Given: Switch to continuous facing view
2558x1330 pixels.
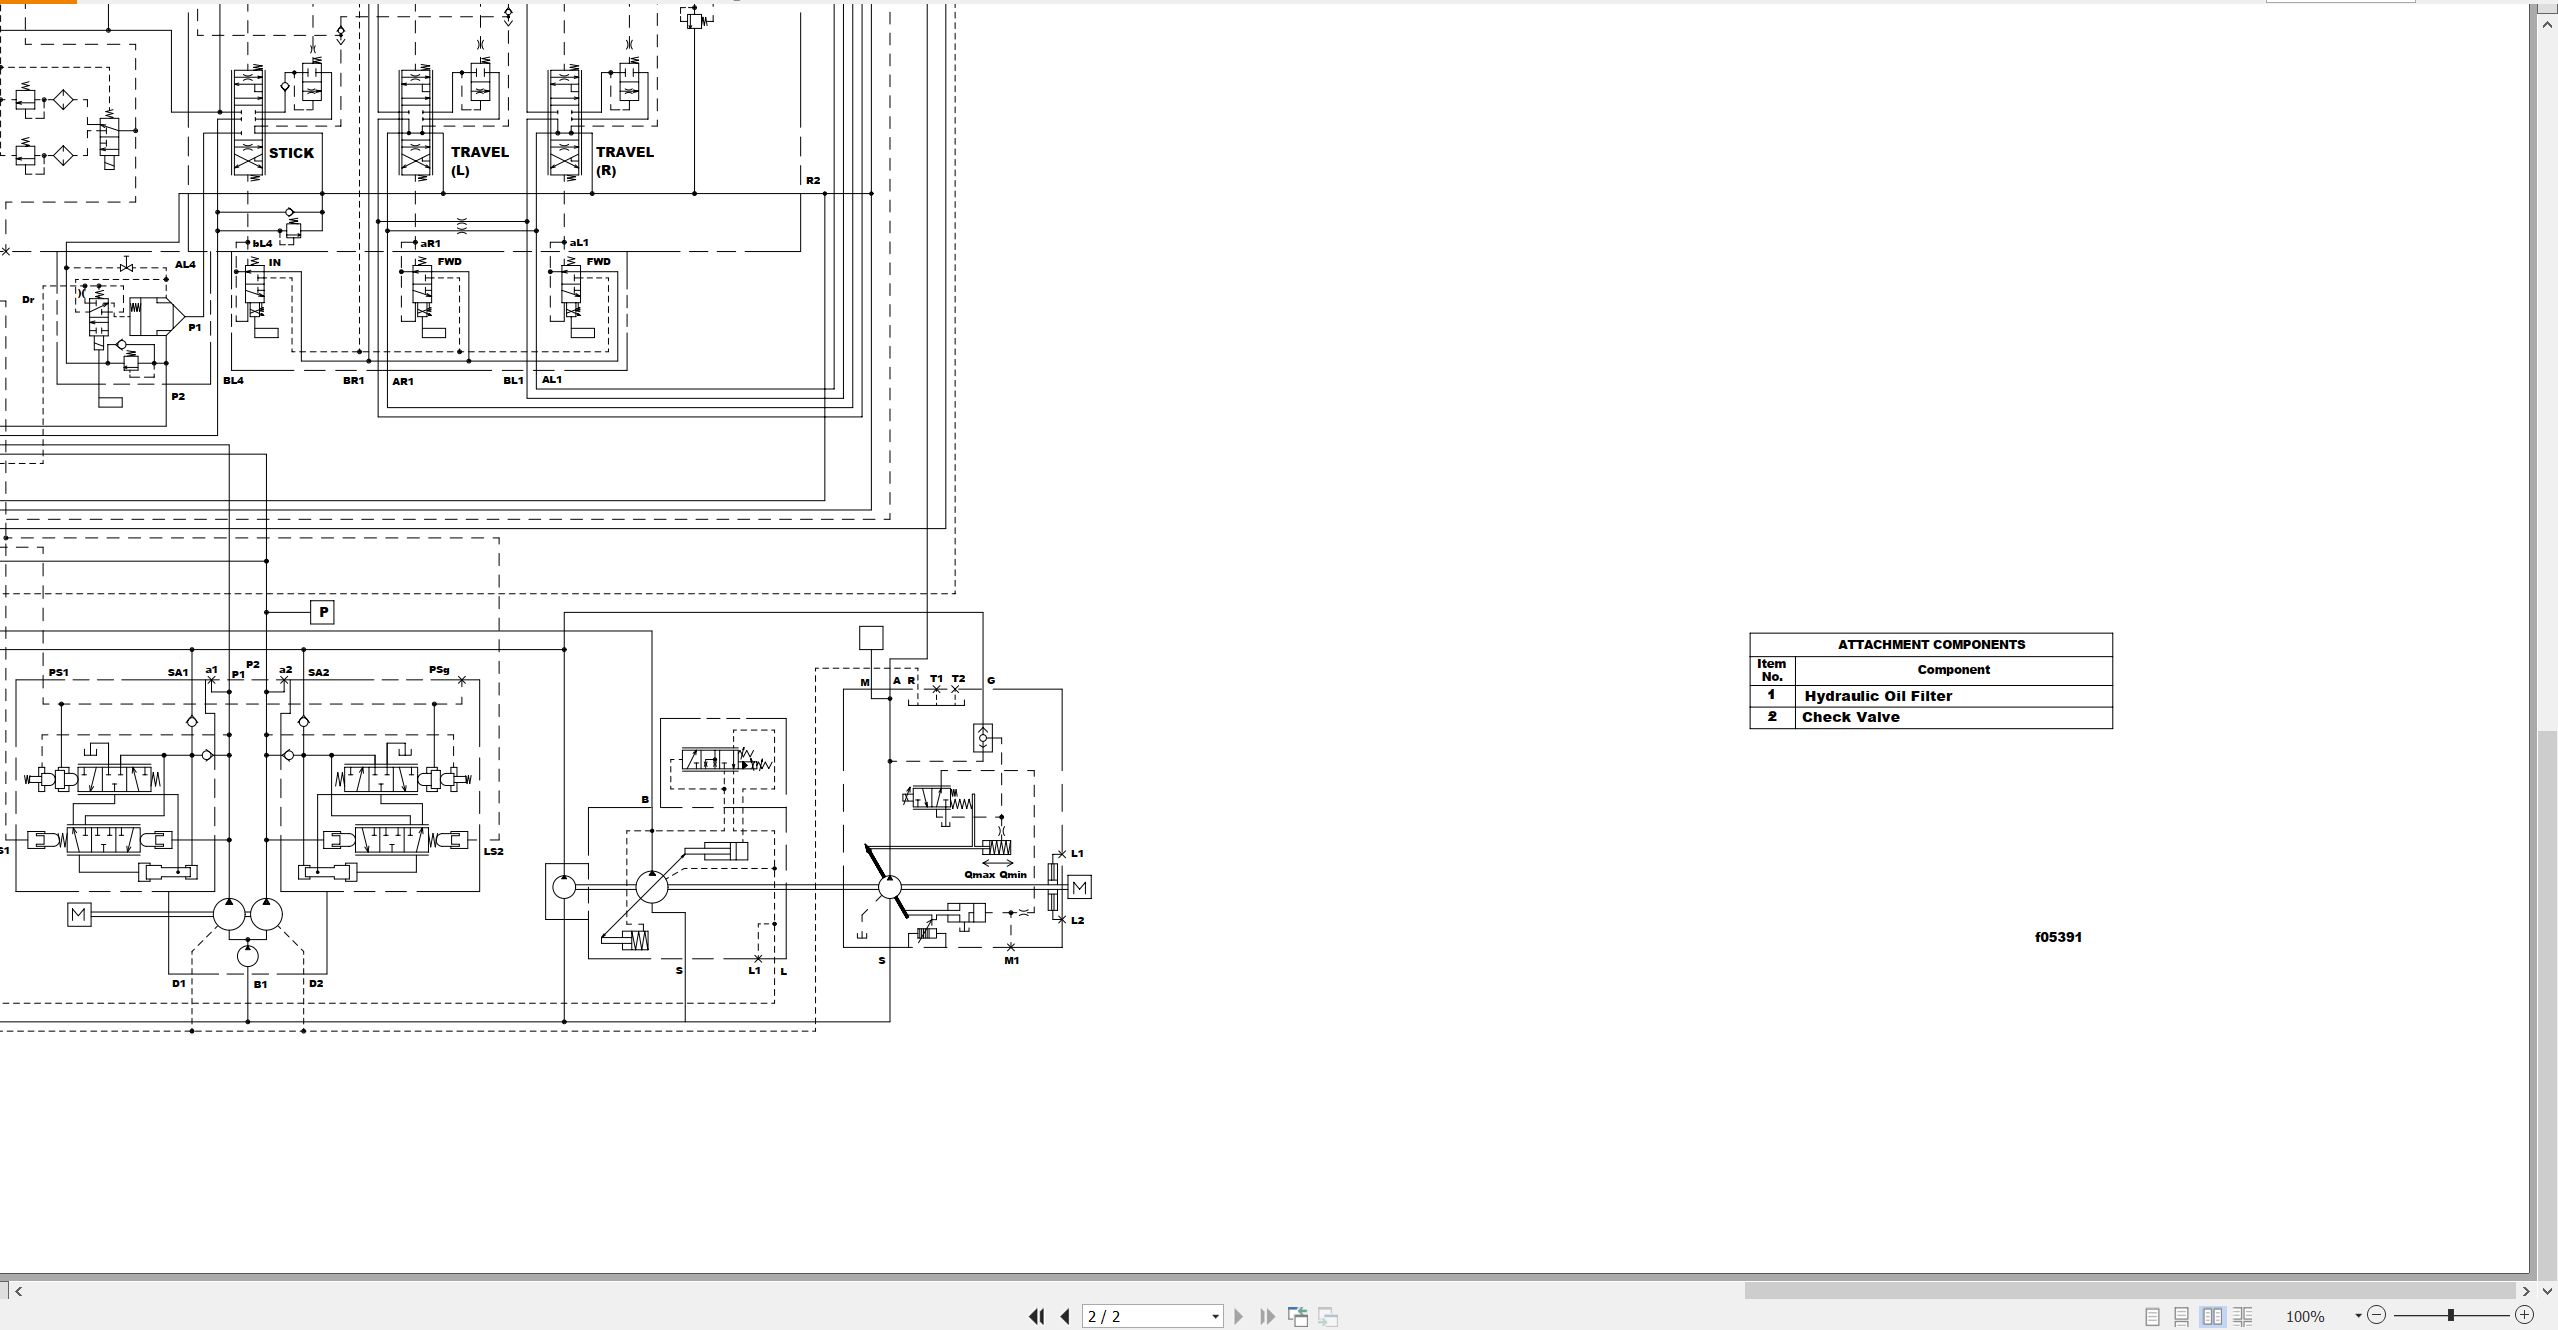Looking at the screenshot, I should point(2242,1316).
